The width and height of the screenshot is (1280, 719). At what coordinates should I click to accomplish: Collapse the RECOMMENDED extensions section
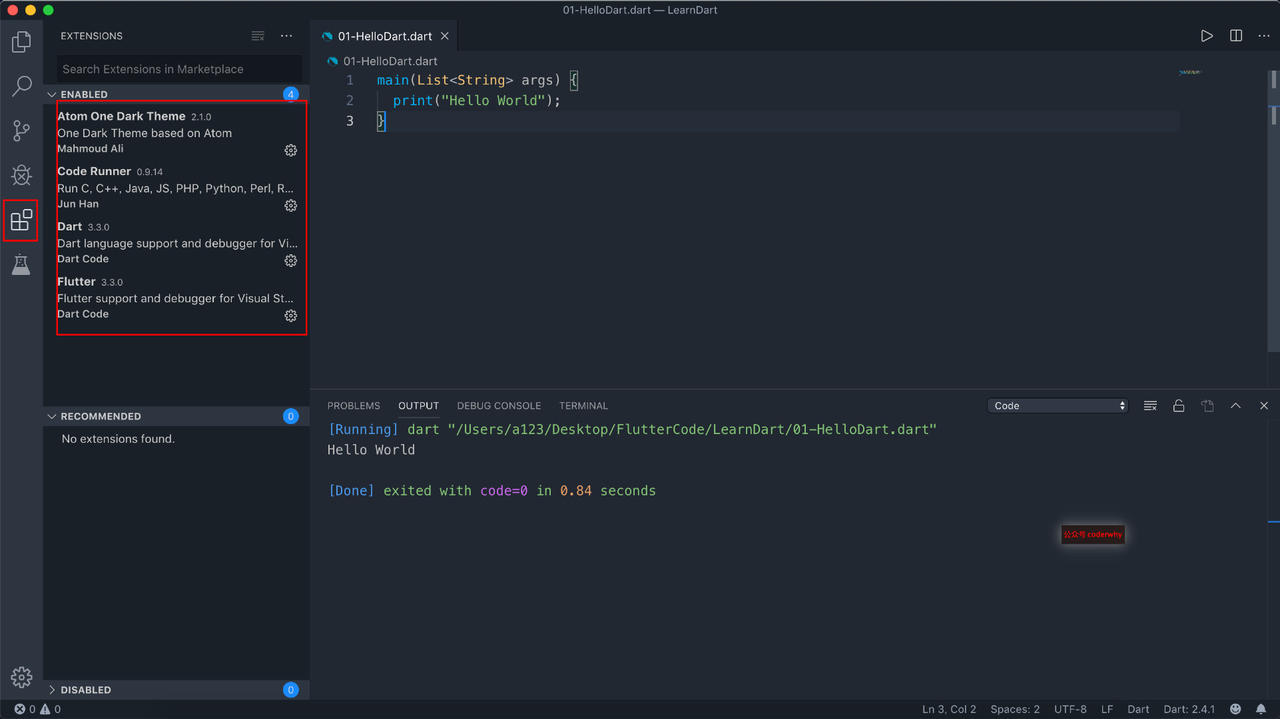pyautogui.click(x=176, y=416)
